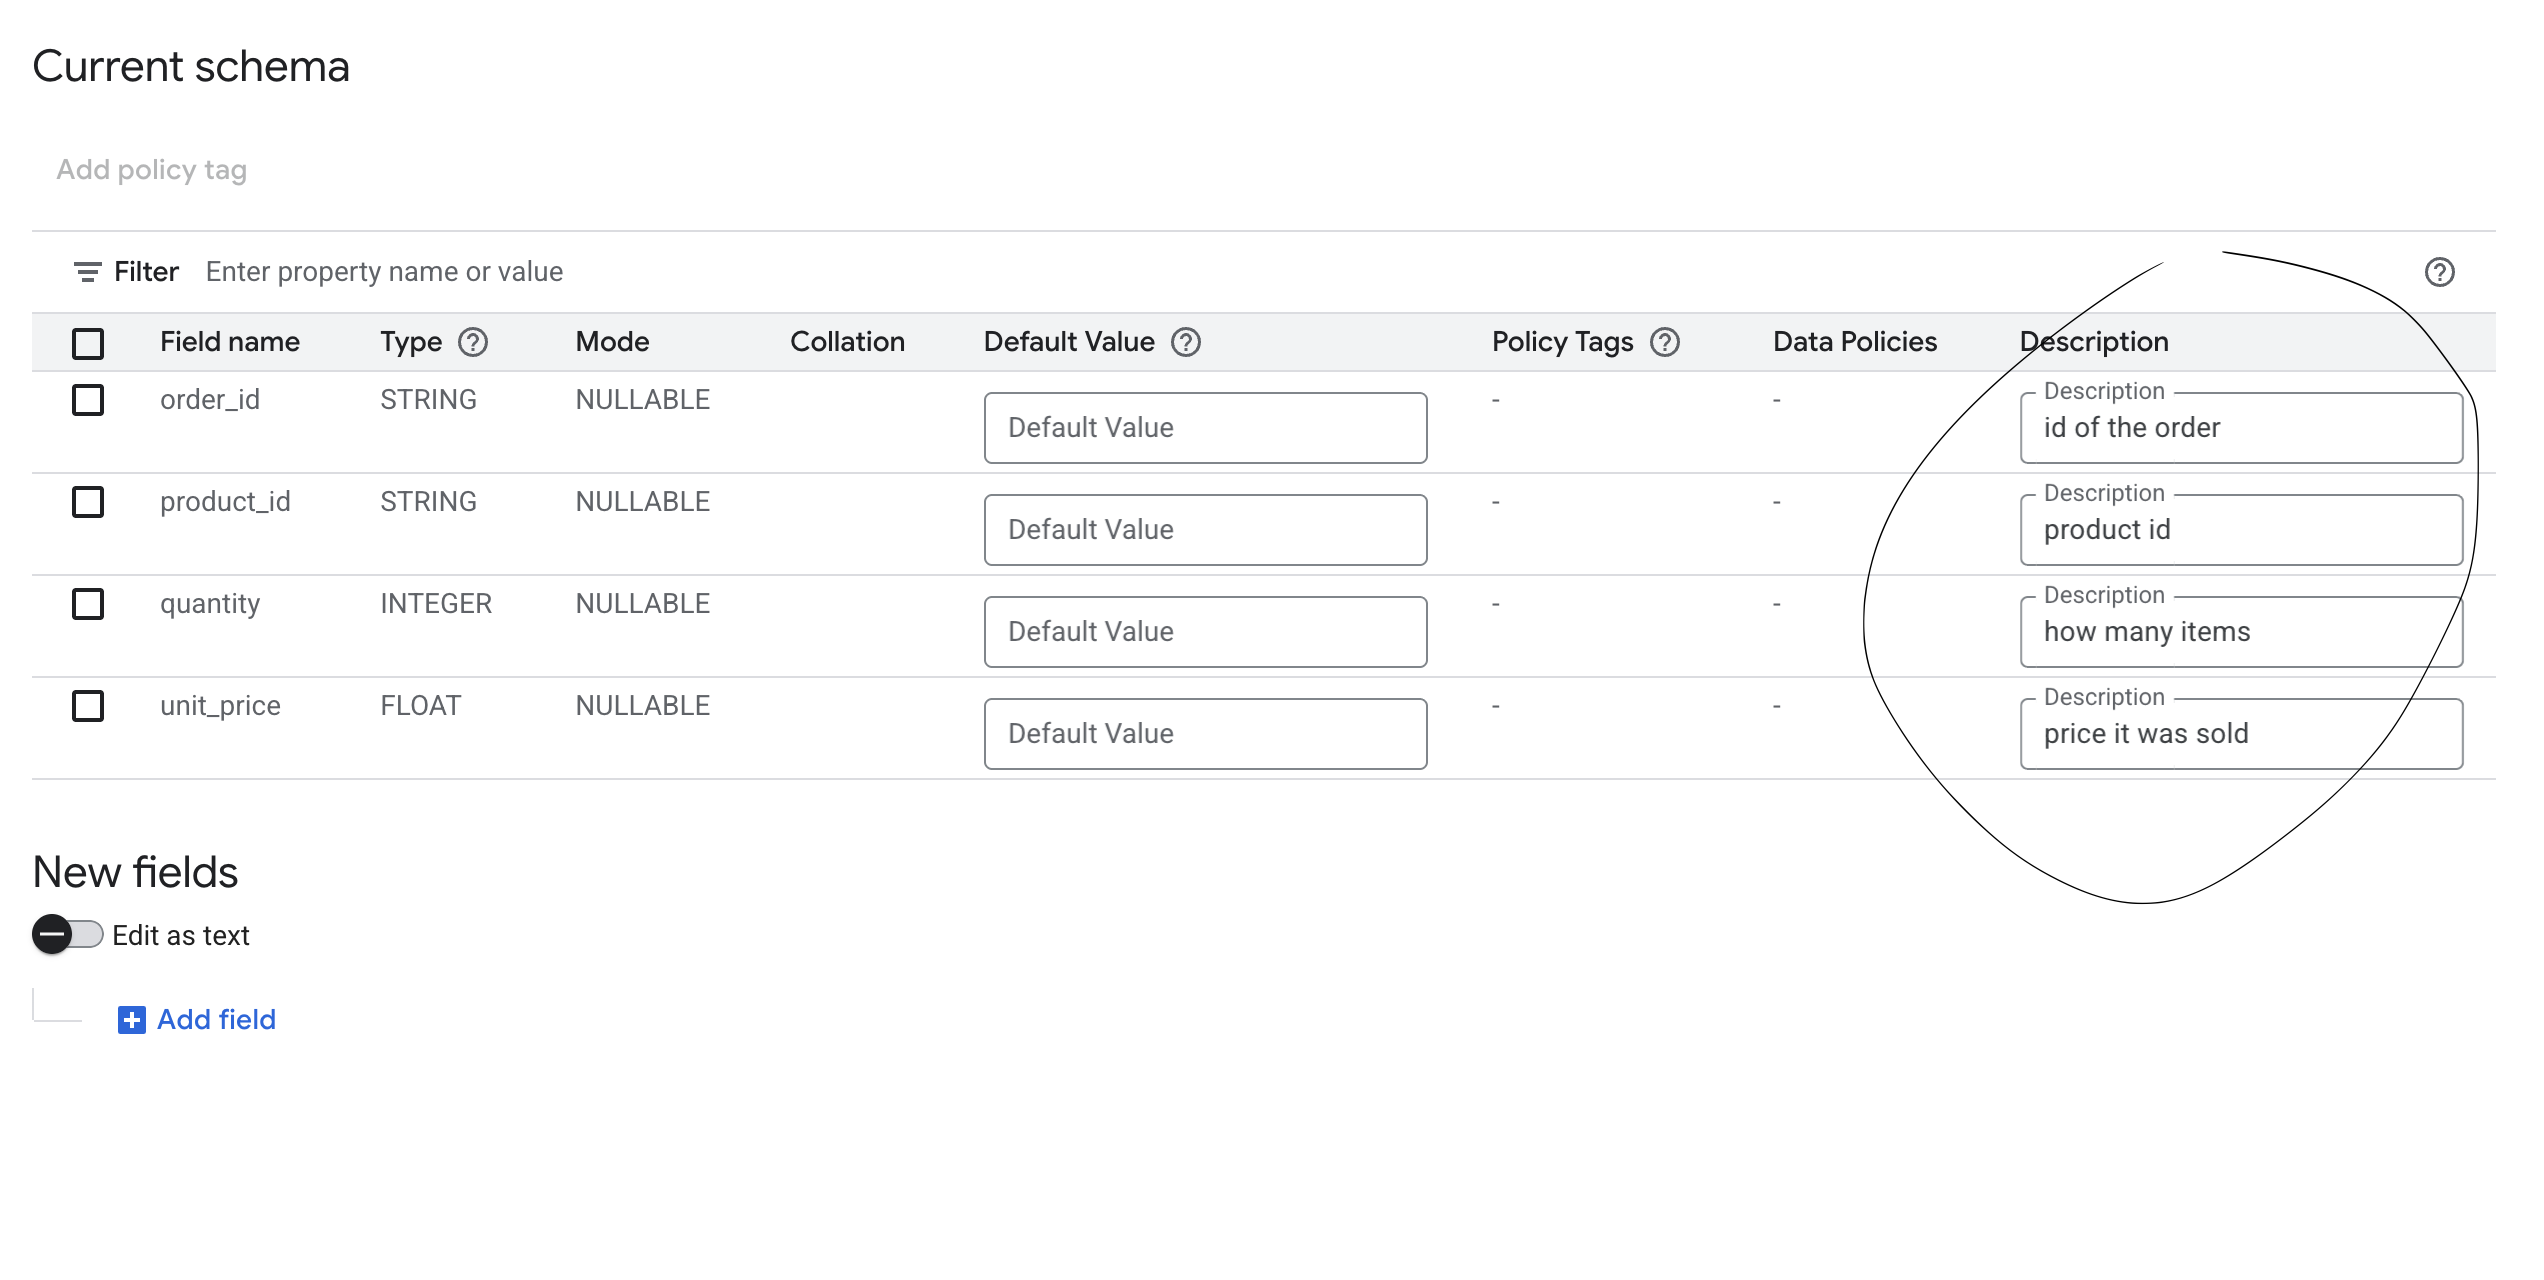Click the Policy Tags column header text
The width and height of the screenshot is (2544, 1280).
(x=1562, y=342)
